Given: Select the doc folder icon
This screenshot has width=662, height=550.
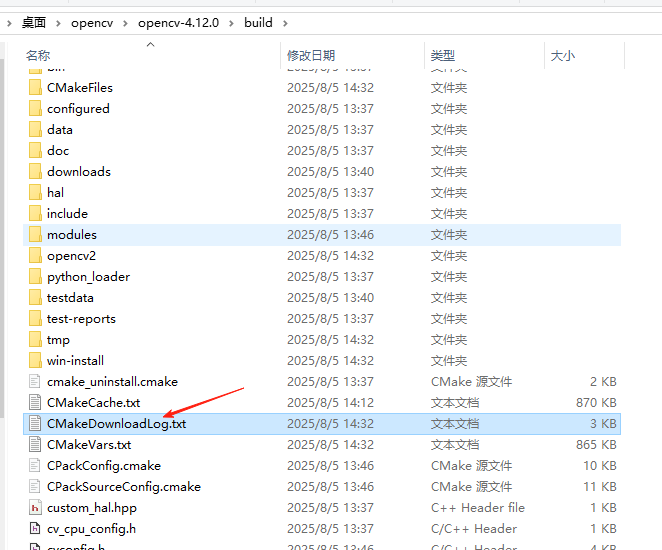Looking at the screenshot, I should pos(35,151).
